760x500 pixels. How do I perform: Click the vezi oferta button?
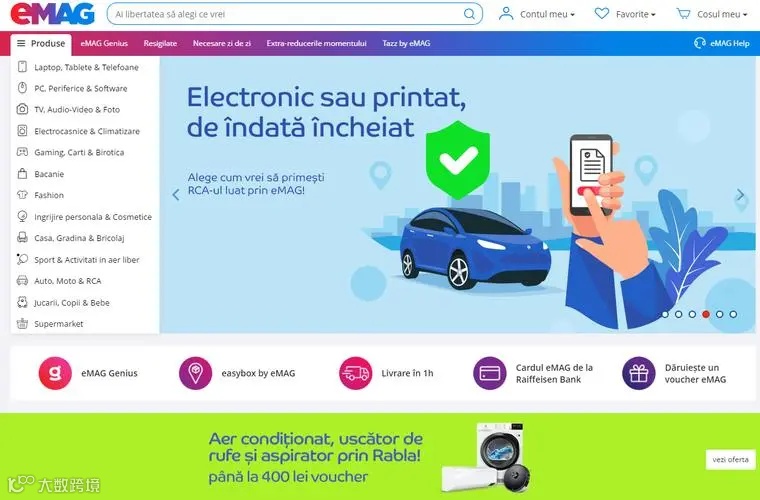coord(730,459)
